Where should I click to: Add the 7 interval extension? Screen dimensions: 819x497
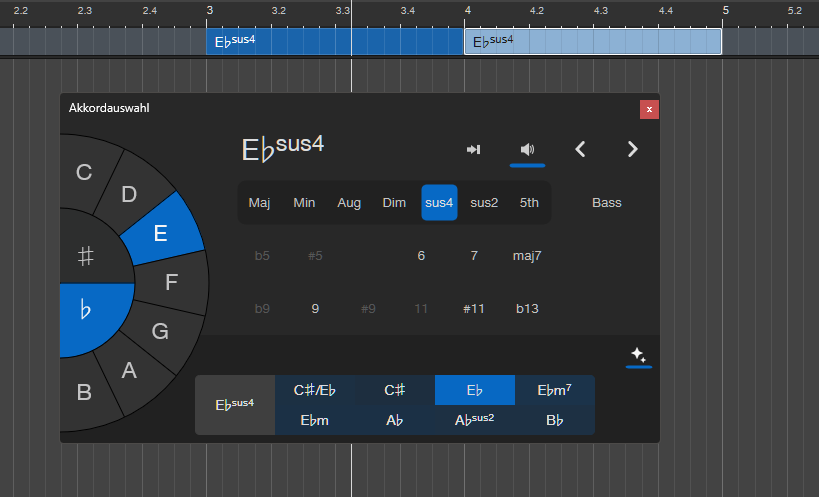point(474,256)
